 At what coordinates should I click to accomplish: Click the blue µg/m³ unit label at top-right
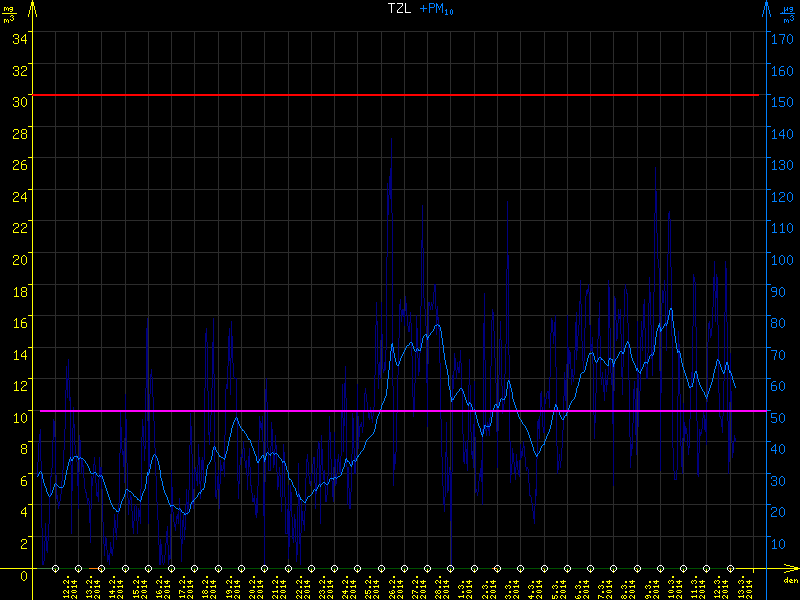[x=789, y=15]
